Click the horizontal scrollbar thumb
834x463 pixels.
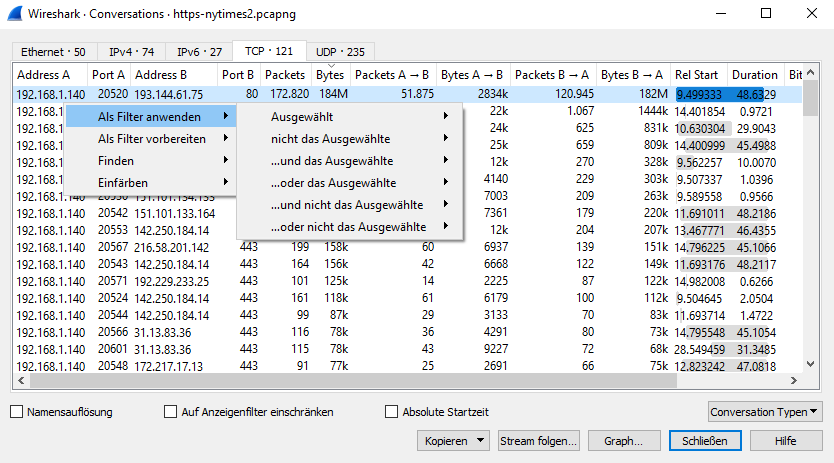click(353, 381)
